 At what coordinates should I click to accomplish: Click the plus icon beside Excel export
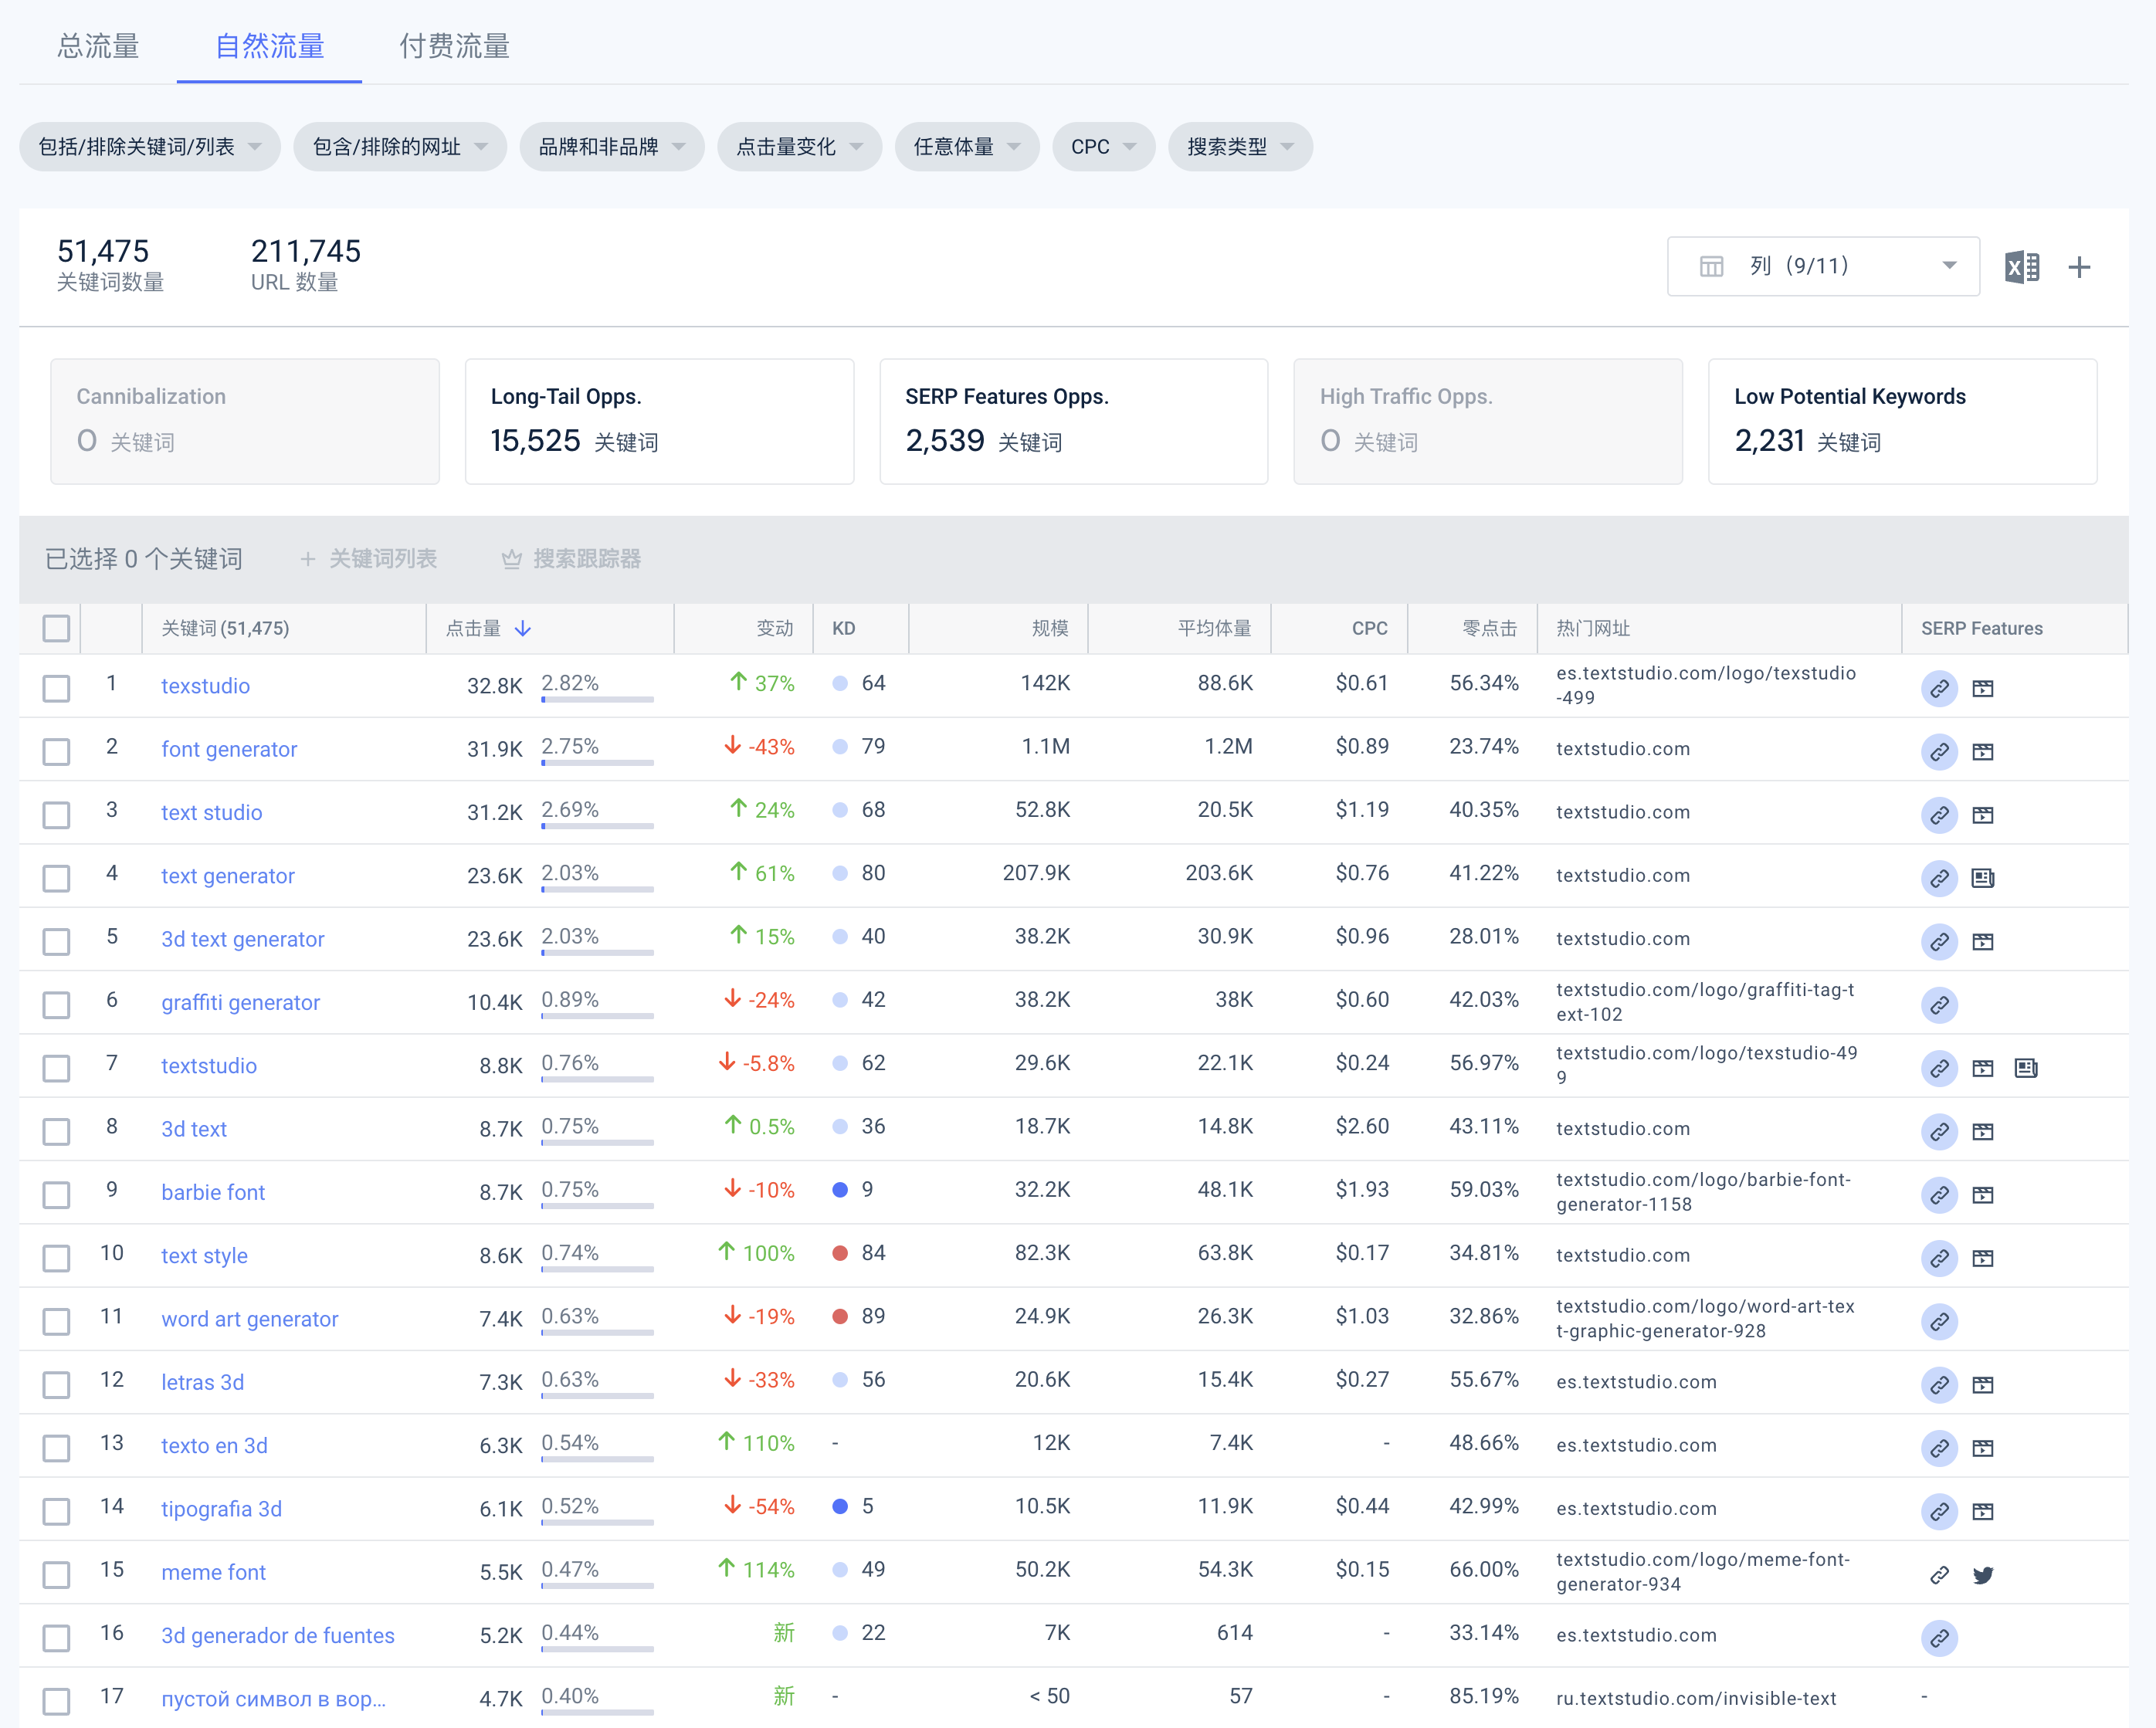(x=2079, y=267)
